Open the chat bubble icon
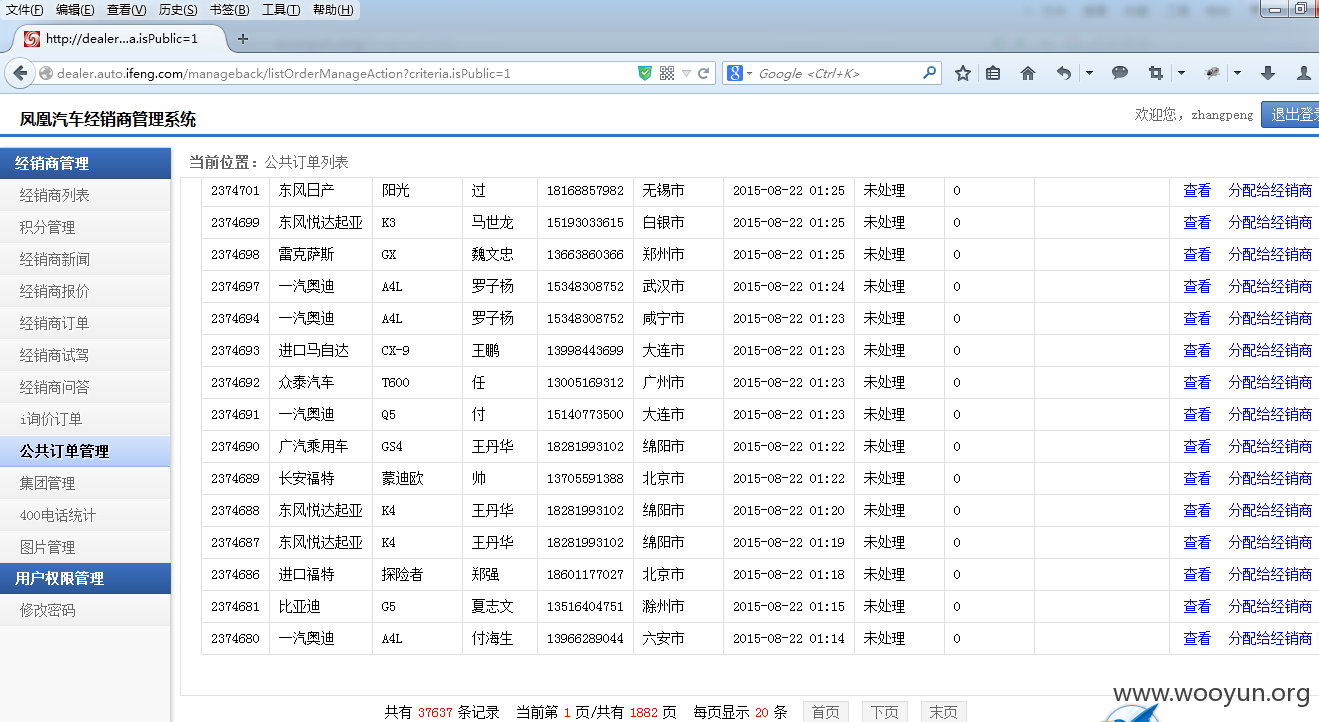The image size is (1319, 722). click(1120, 73)
